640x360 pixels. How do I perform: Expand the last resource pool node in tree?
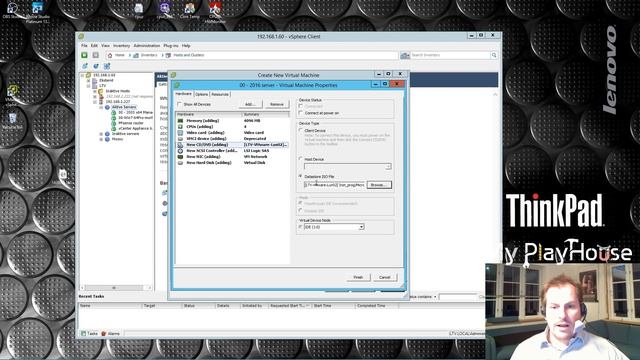(101, 139)
